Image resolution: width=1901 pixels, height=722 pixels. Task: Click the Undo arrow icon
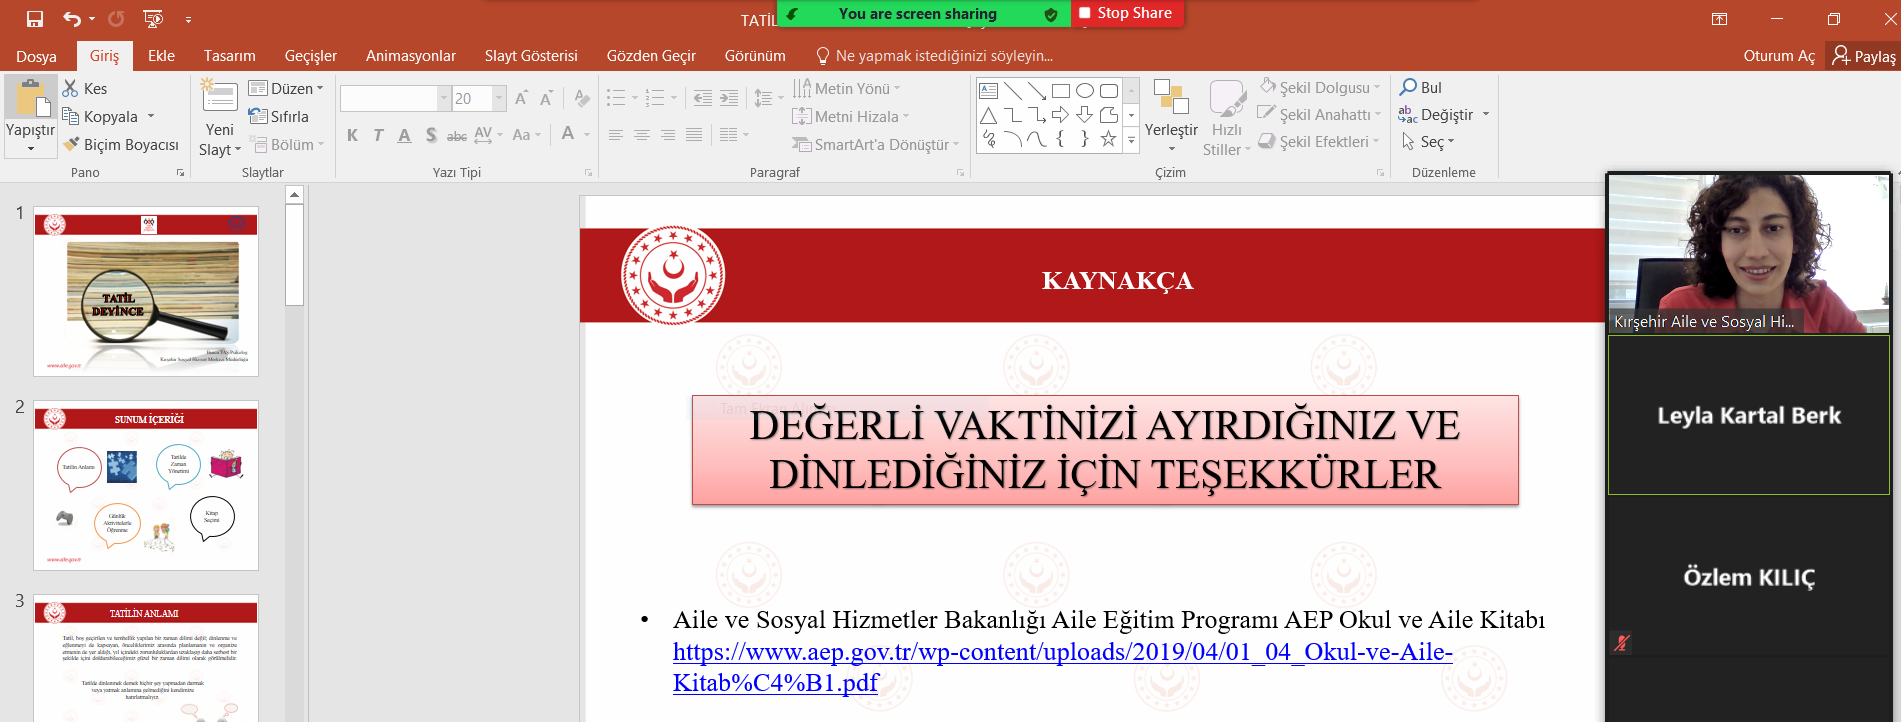[71, 18]
